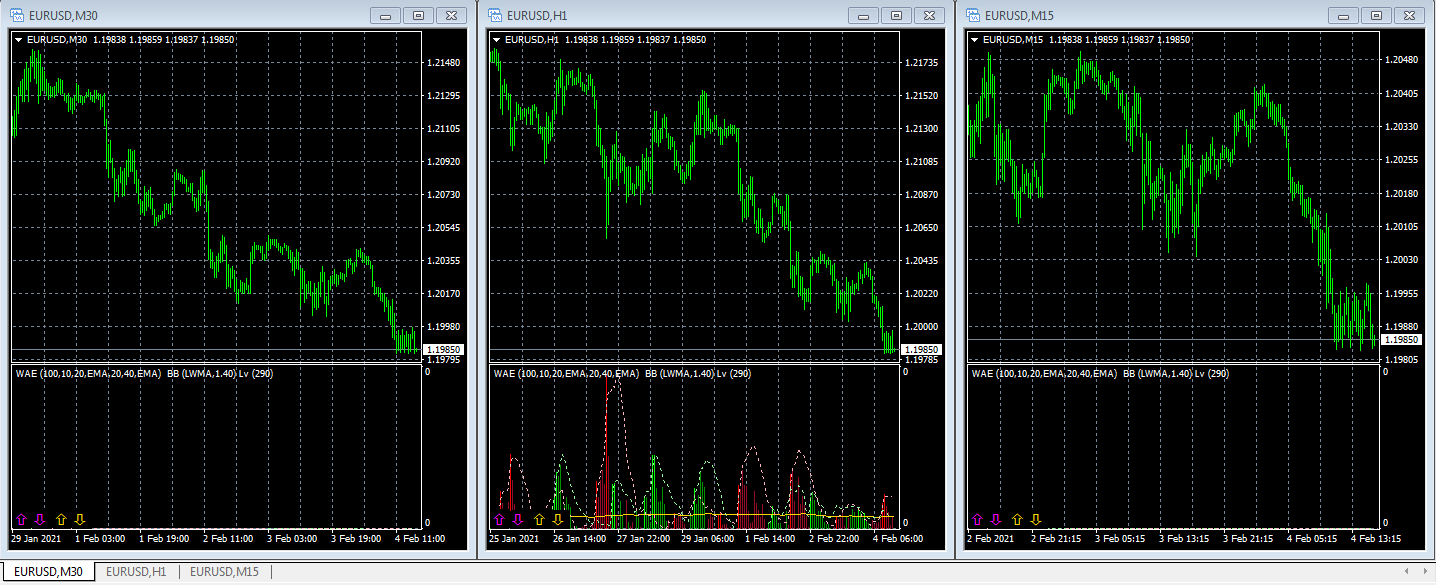Click the EURUSD,M15 window title icon
Screen dimensions: 1436x585
click(x=974, y=15)
